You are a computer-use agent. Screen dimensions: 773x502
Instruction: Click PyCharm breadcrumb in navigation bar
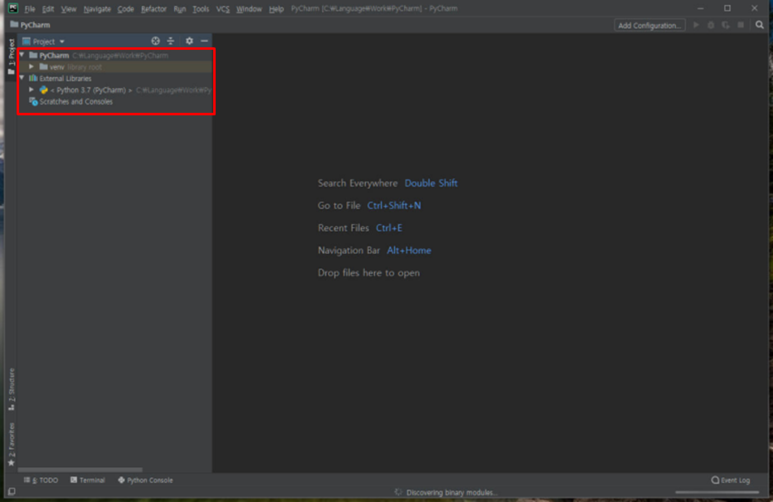coord(30,25)
